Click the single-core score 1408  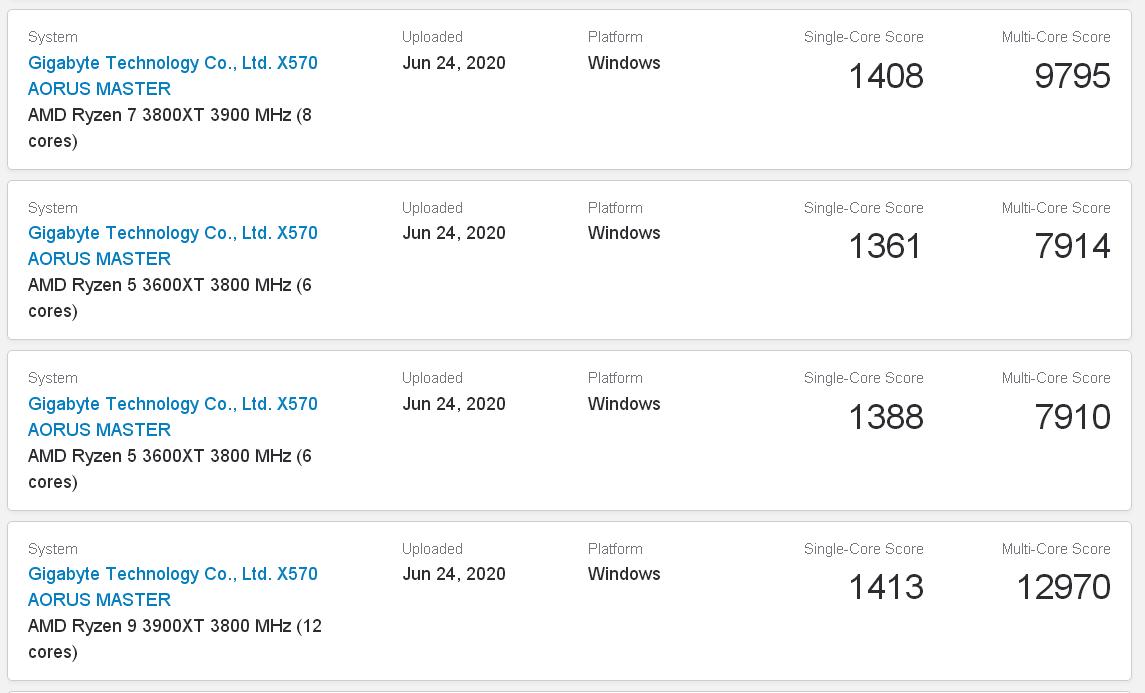tap(886, 75)
